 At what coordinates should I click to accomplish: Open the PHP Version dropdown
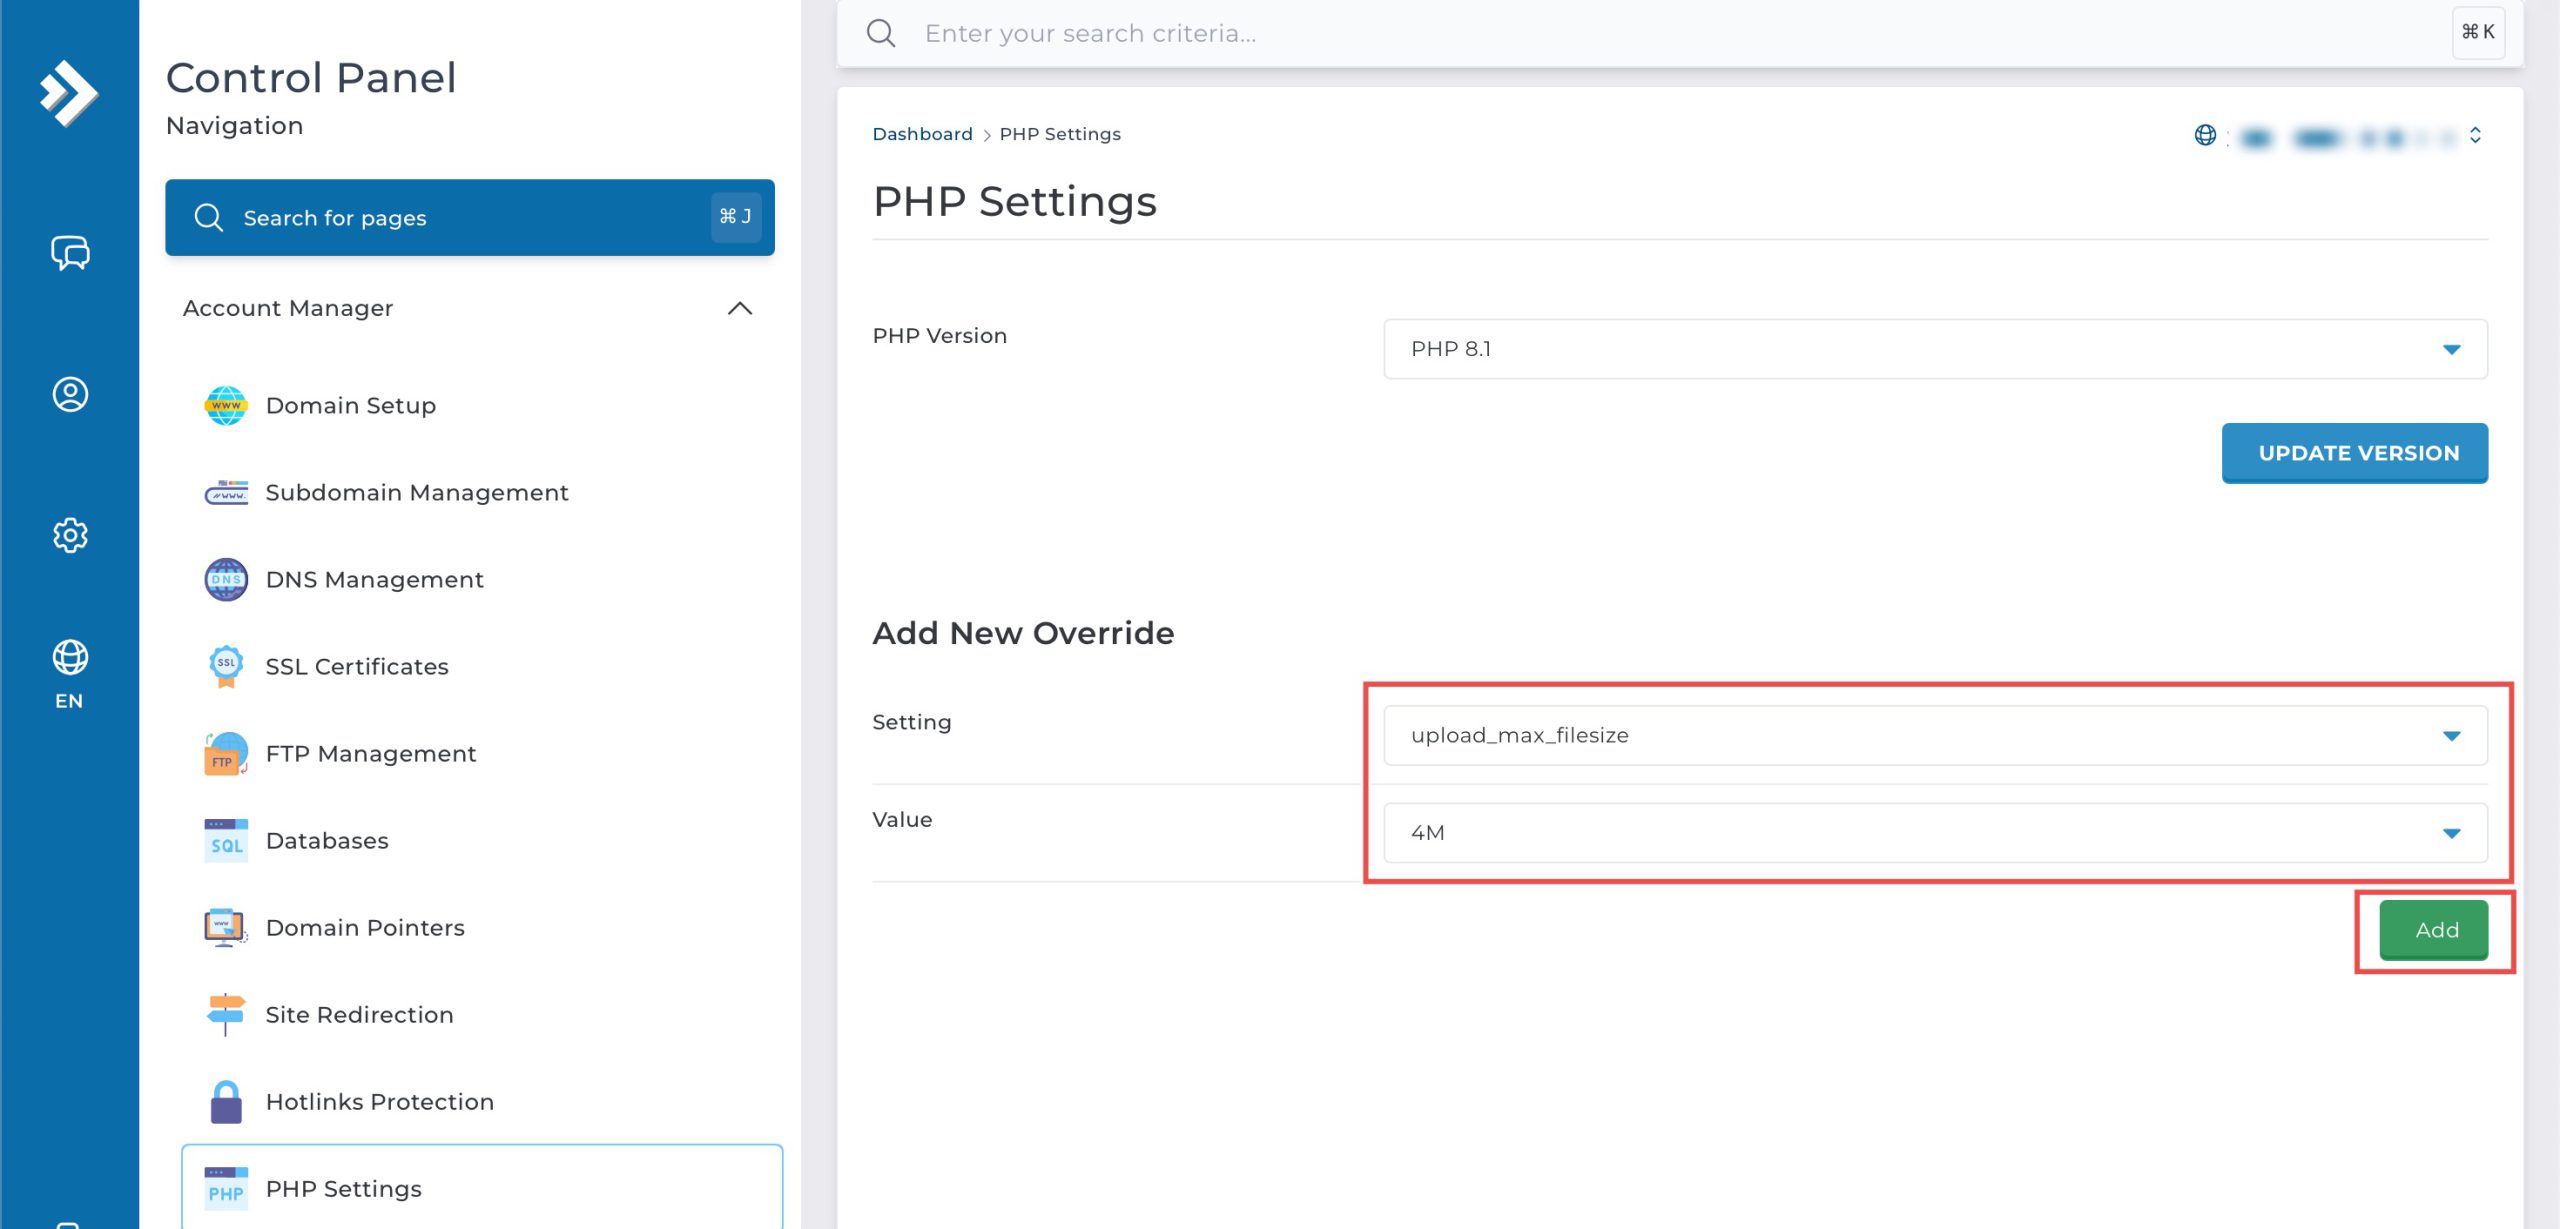[x=1934, y=349]
